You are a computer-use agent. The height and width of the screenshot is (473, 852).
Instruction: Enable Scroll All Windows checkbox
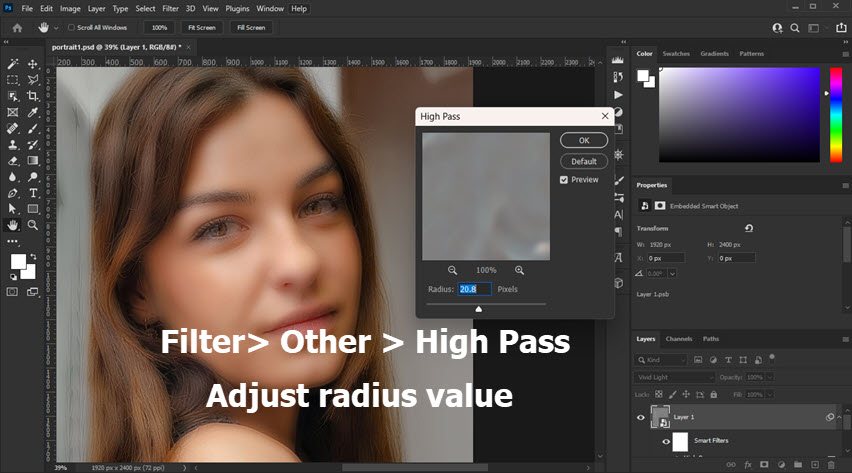(x=71, y=27)
